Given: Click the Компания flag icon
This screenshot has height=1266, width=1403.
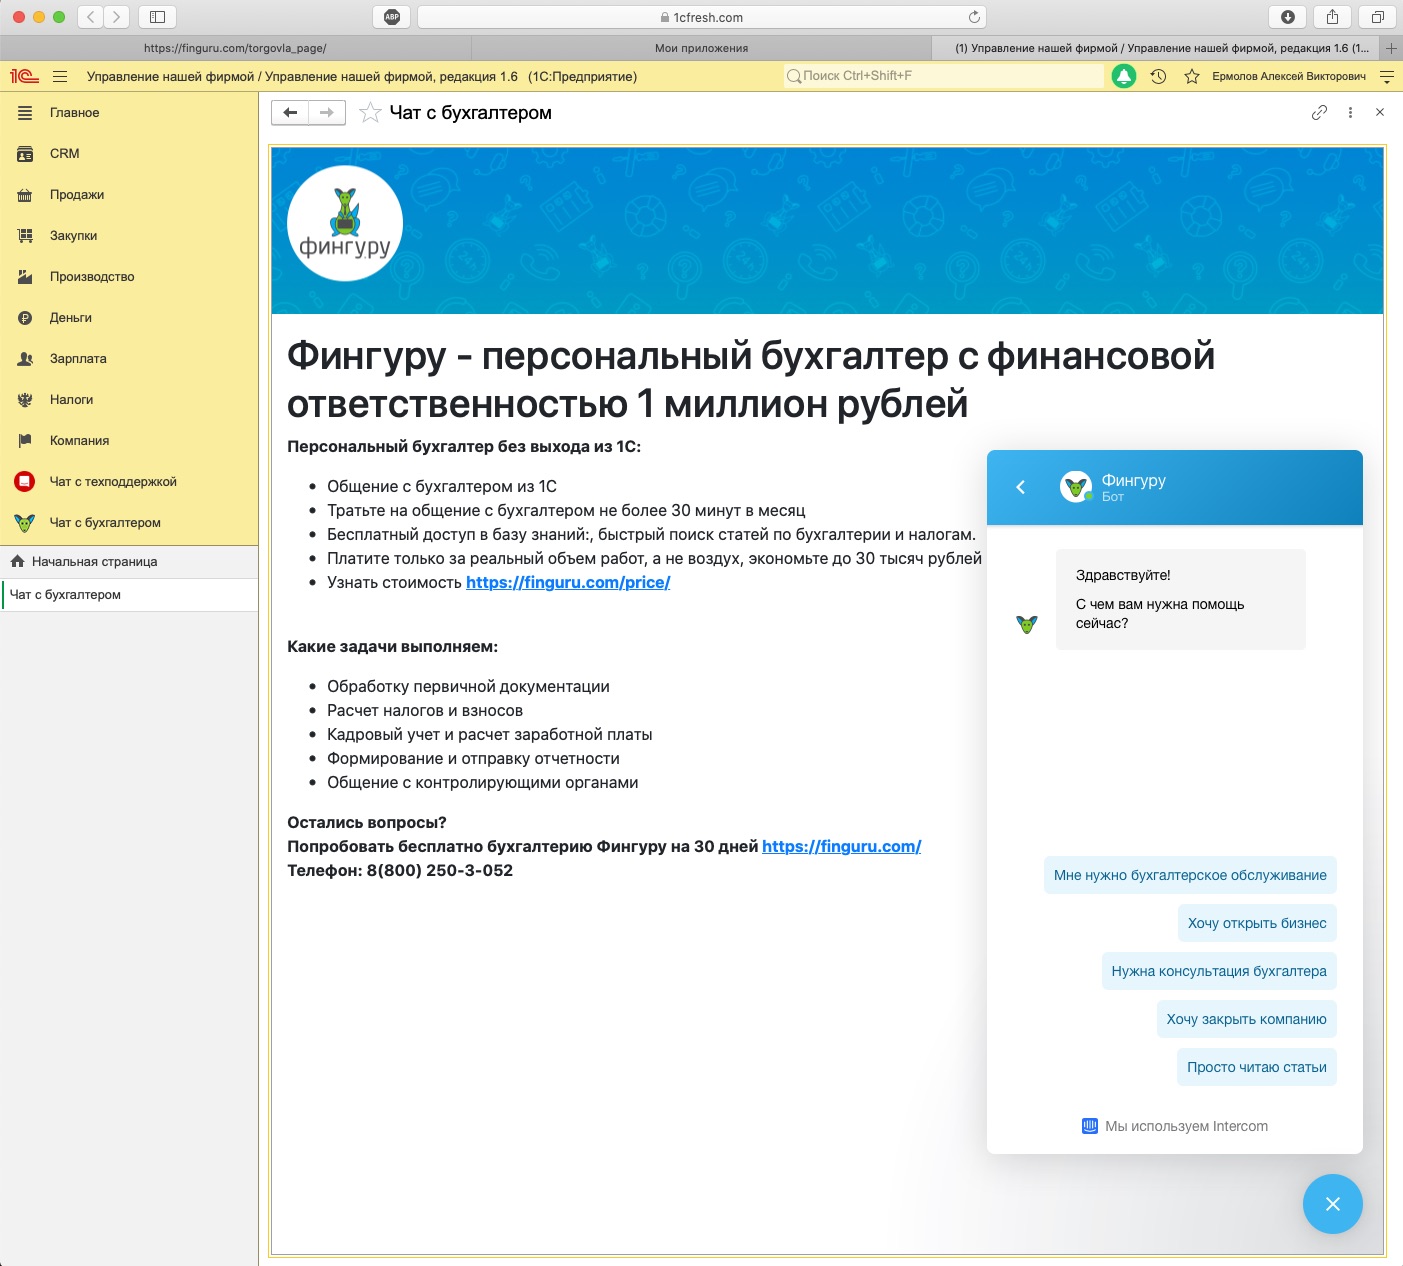Looking at the screenshot, I should 25,441.
